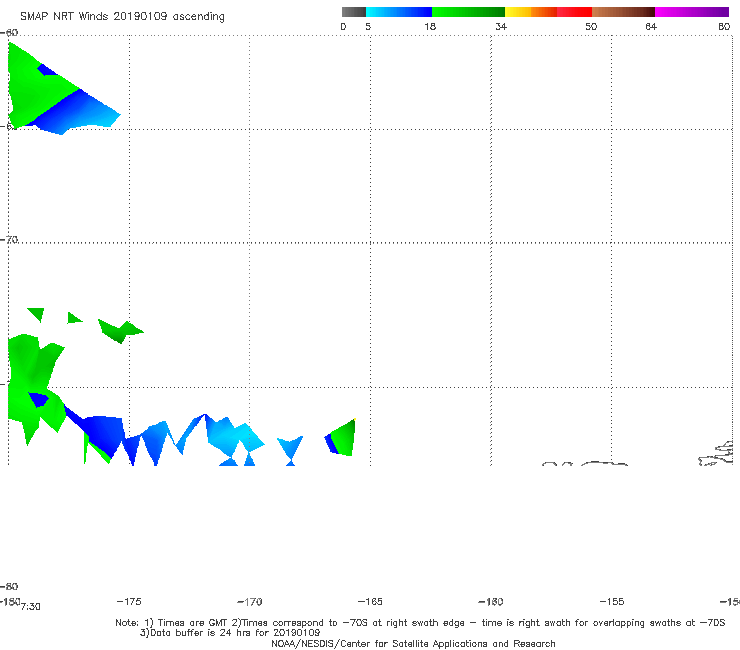
Task: Click the color scale label "64"
Action: (x=651, y=26)
